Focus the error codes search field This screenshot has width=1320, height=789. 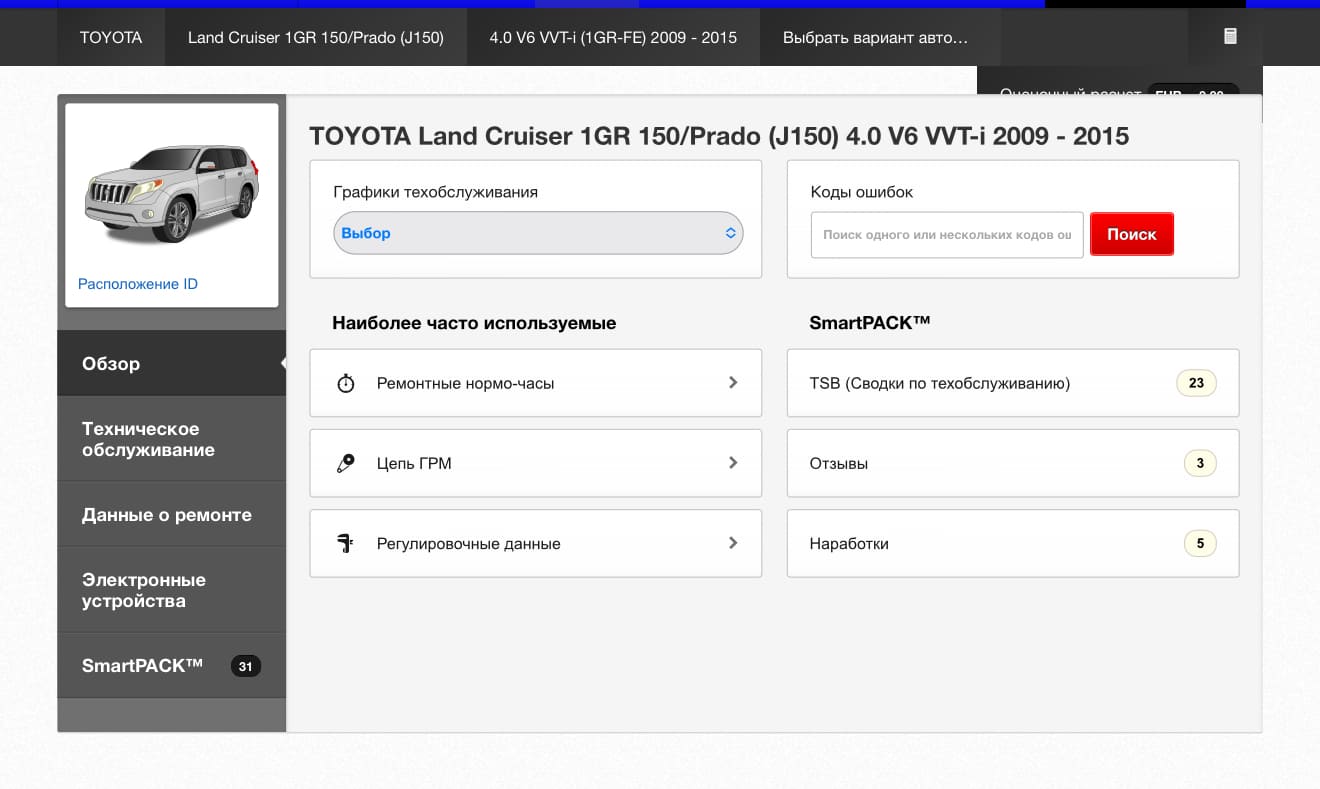click(947, 235)
